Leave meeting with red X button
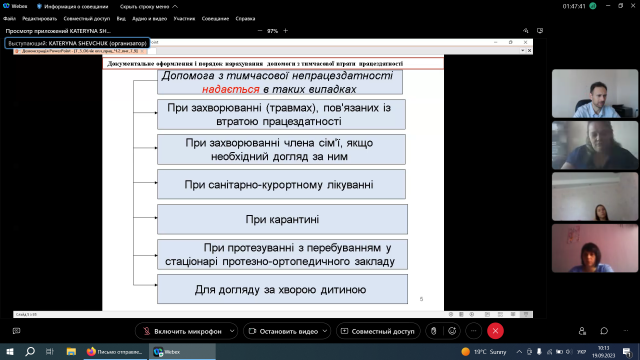 [x=495, y=331]
